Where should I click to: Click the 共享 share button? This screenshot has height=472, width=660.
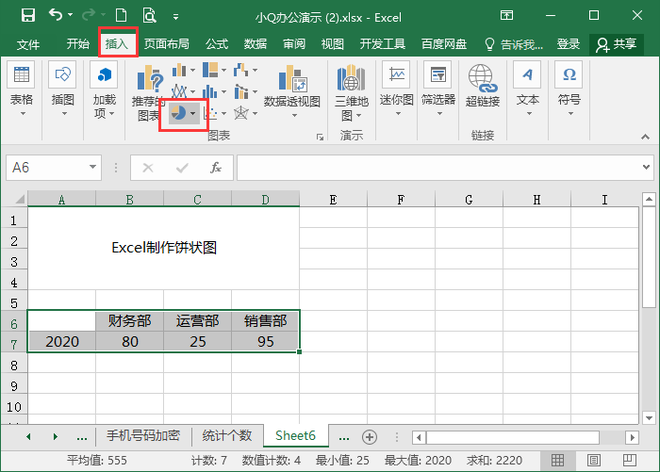pos(616,45)
